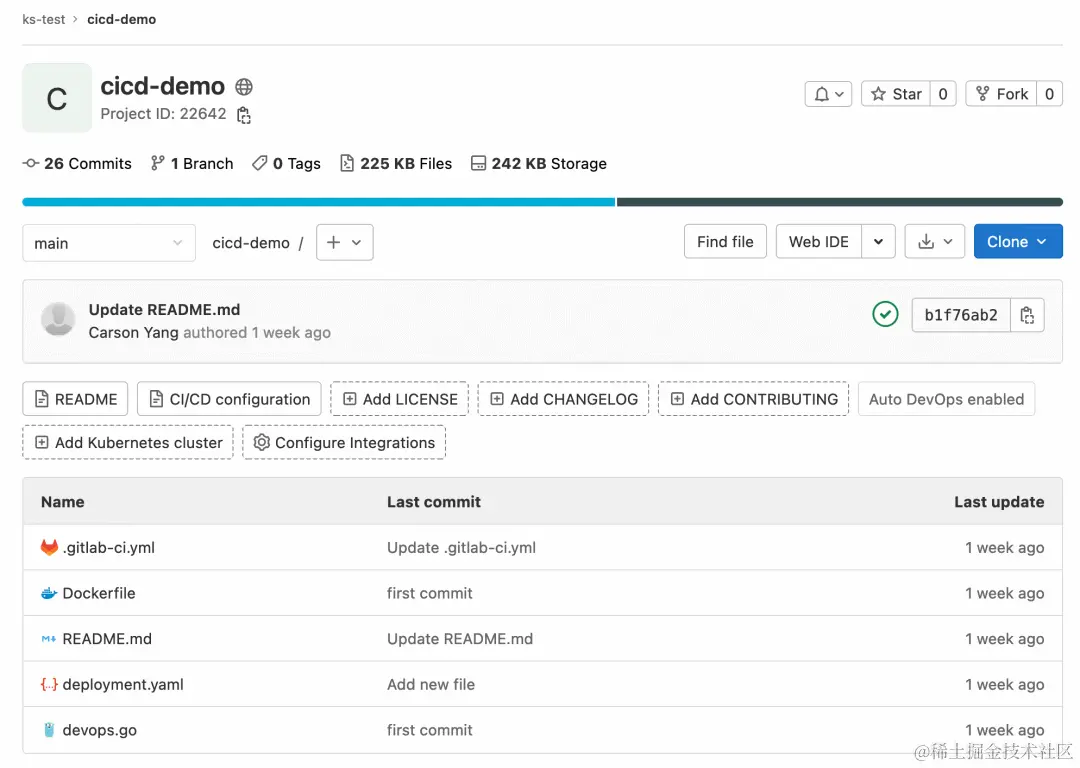This screenshot has width=1080, height=768.
Task: Click the blue language bar segment
Action: pos(318,202)
